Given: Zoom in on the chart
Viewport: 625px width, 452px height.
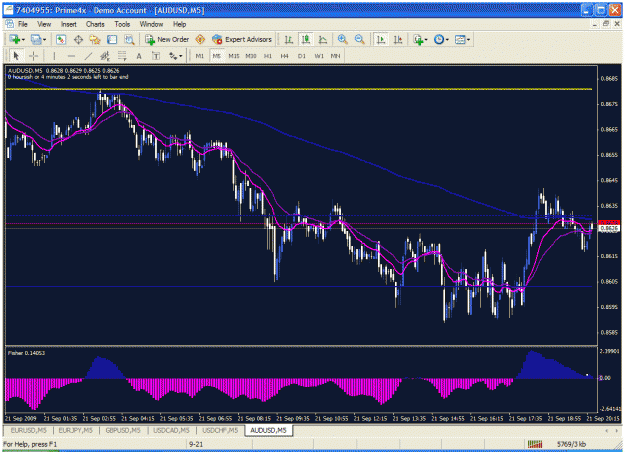Looking at the screenshot, I should pos(342,39).
